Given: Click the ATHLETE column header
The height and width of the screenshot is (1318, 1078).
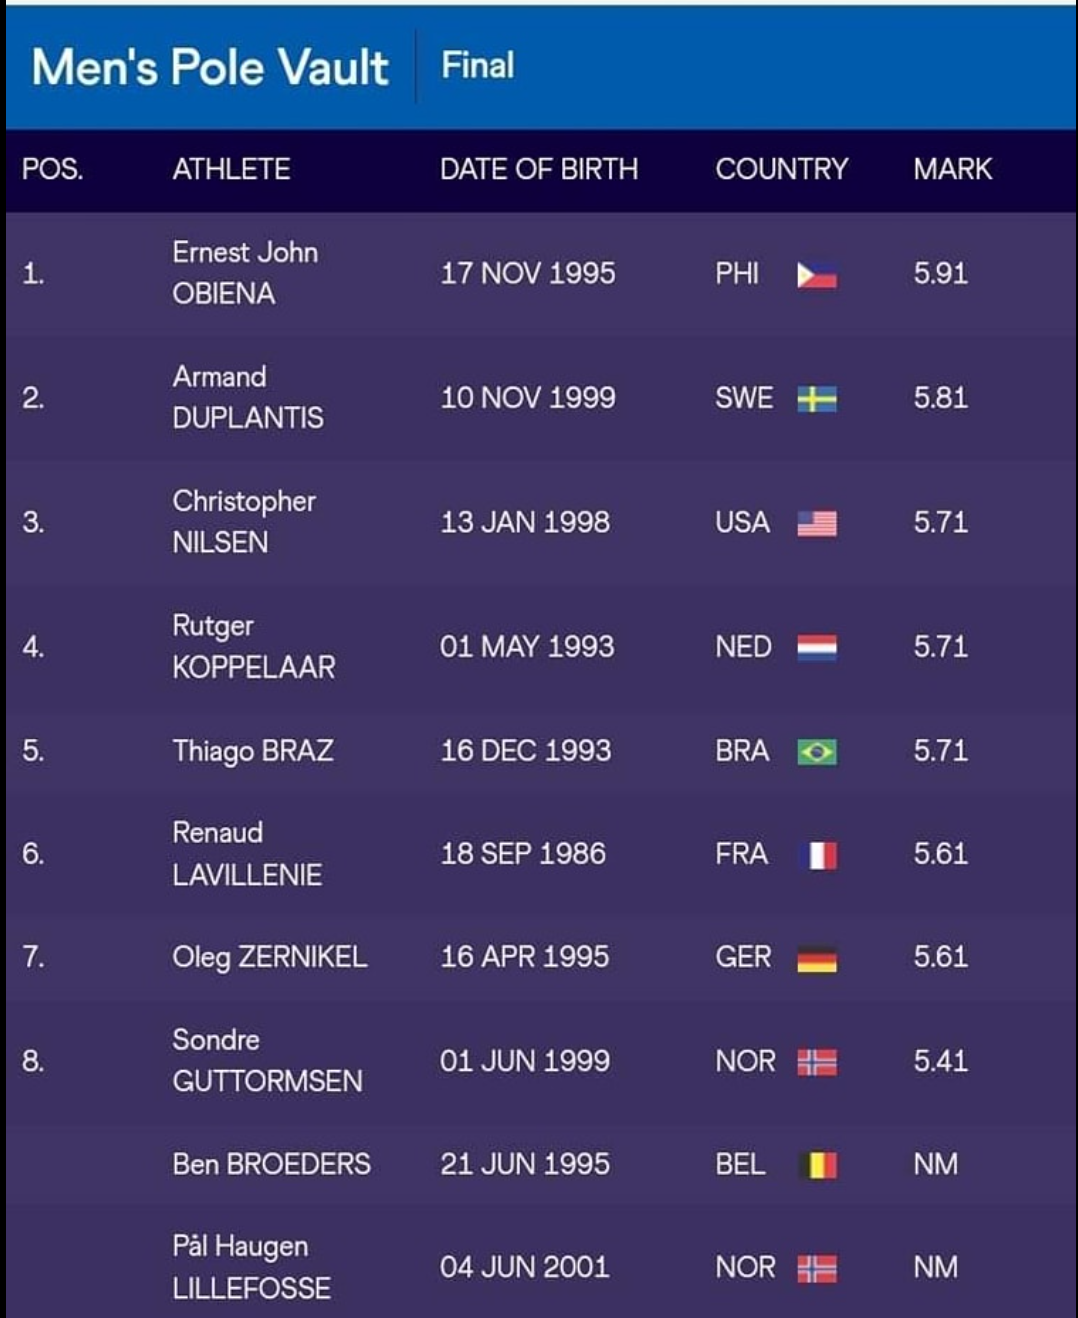Looking at the screenshot, I should (x=231, y=169).
